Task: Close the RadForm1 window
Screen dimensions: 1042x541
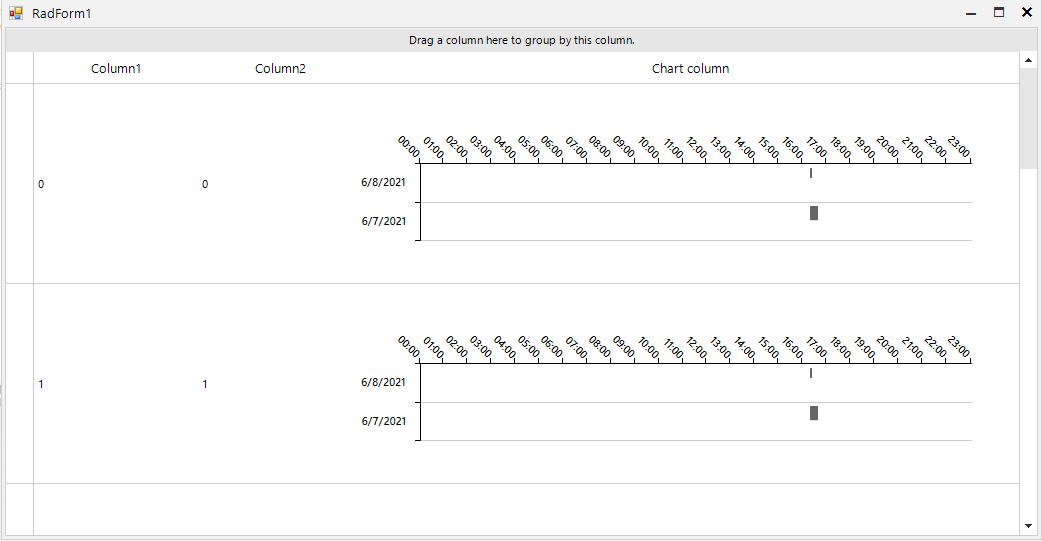Action: click(1026, 13)
